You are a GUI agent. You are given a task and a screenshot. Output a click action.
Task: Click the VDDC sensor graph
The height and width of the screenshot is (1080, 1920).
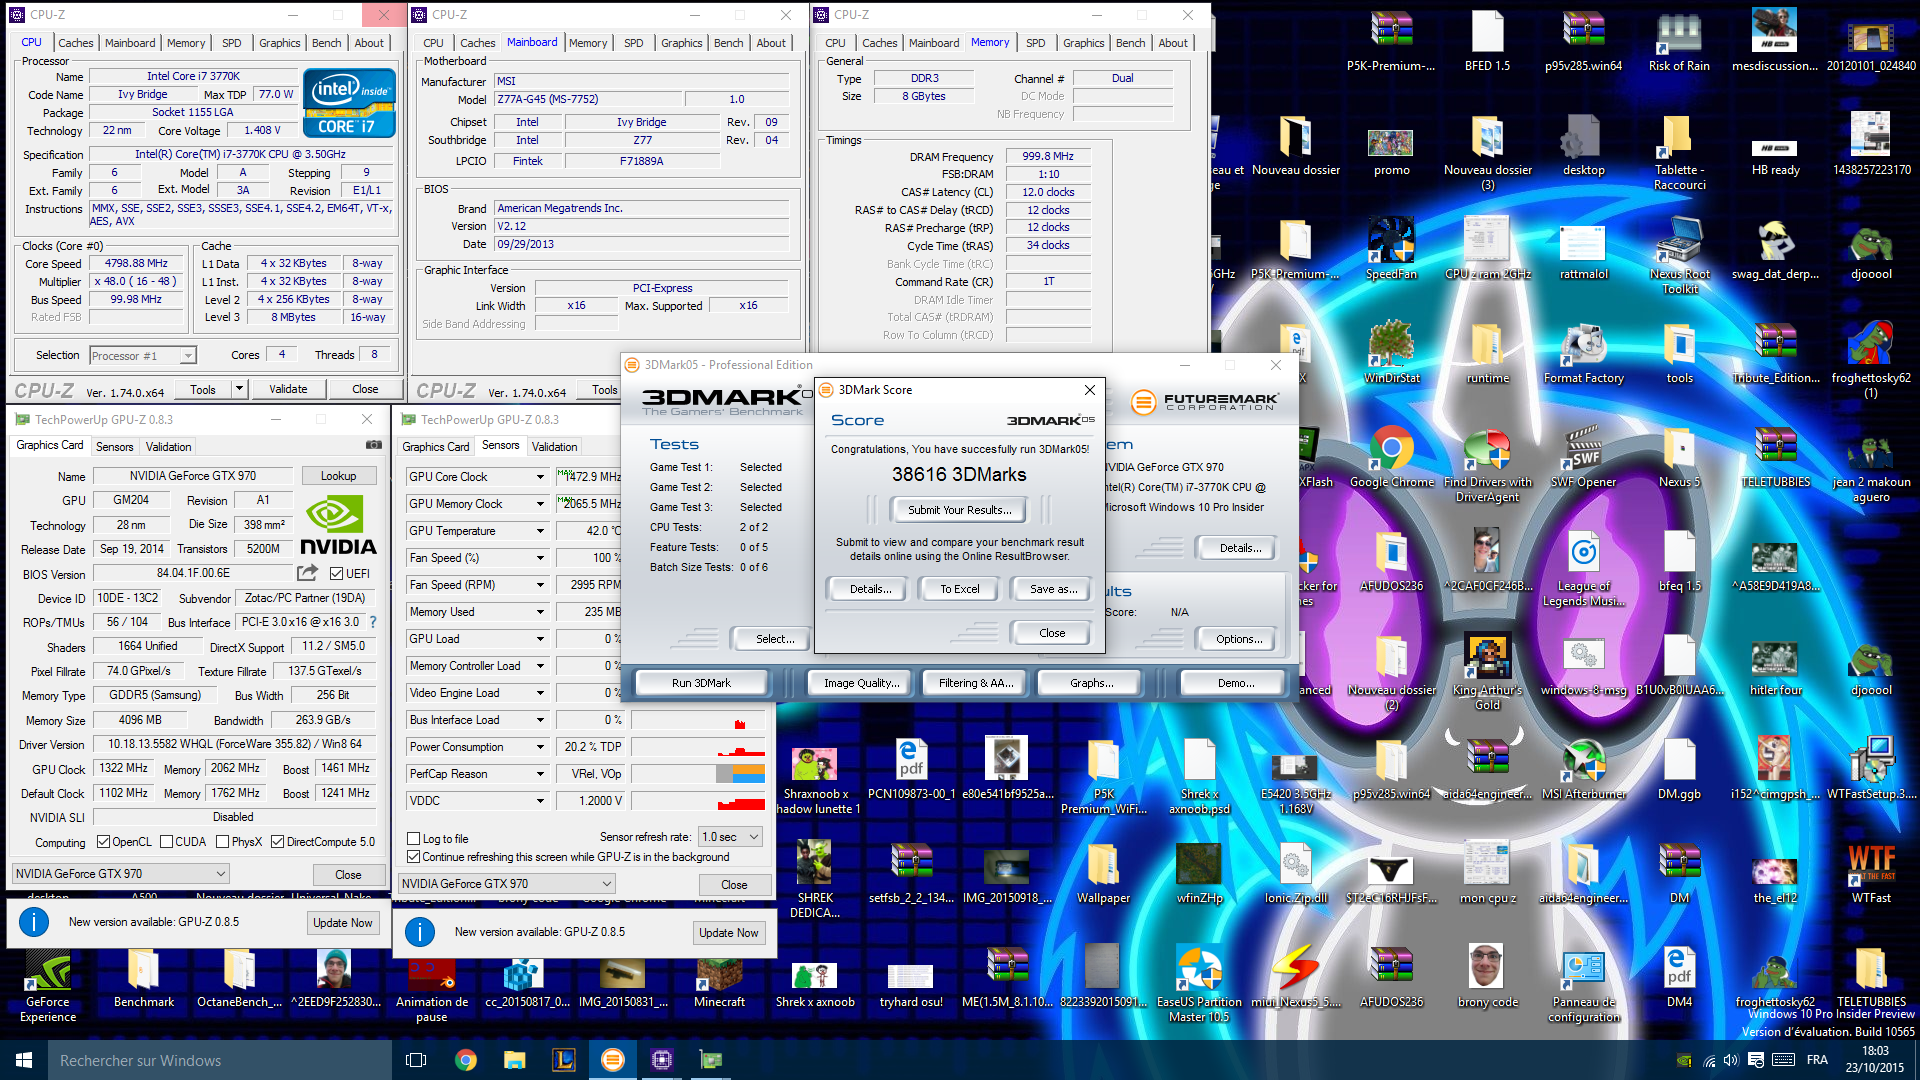coord(698,801)
